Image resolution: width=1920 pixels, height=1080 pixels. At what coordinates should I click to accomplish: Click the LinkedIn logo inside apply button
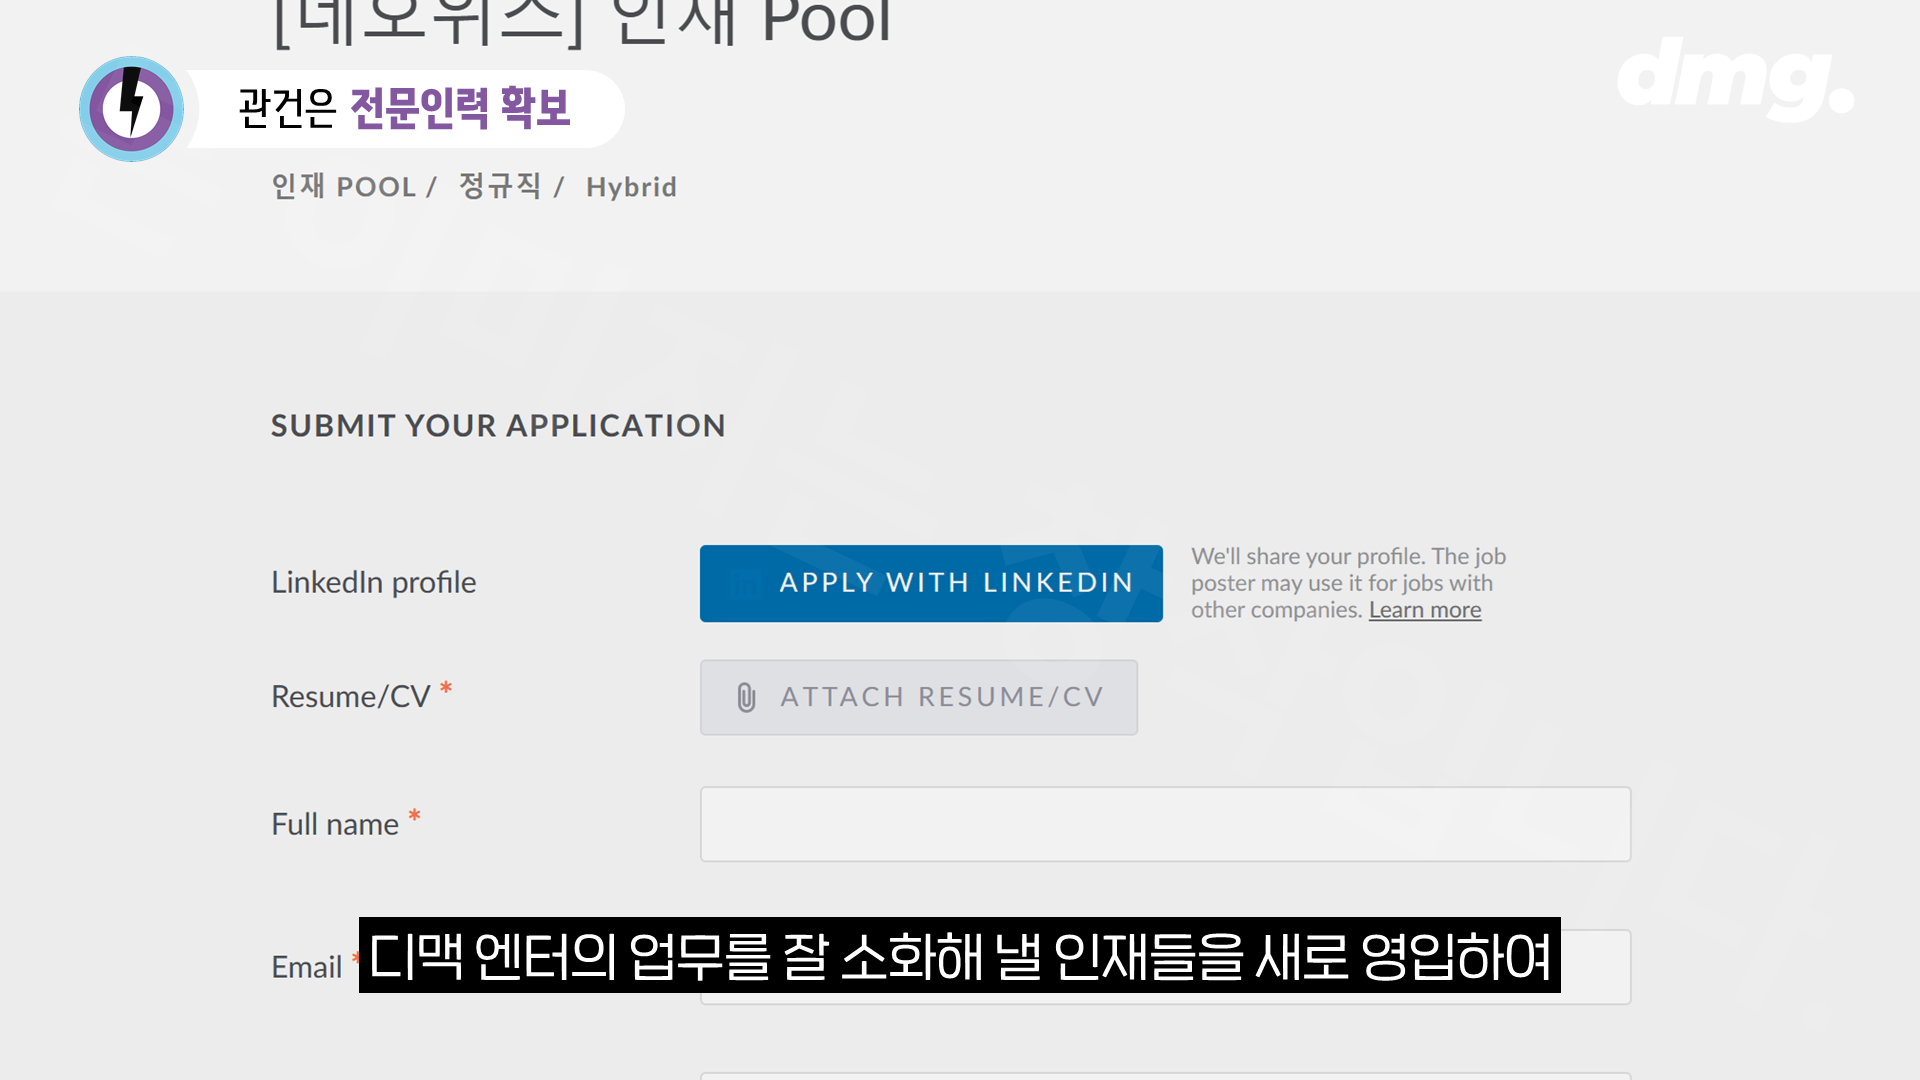point(745,583)
